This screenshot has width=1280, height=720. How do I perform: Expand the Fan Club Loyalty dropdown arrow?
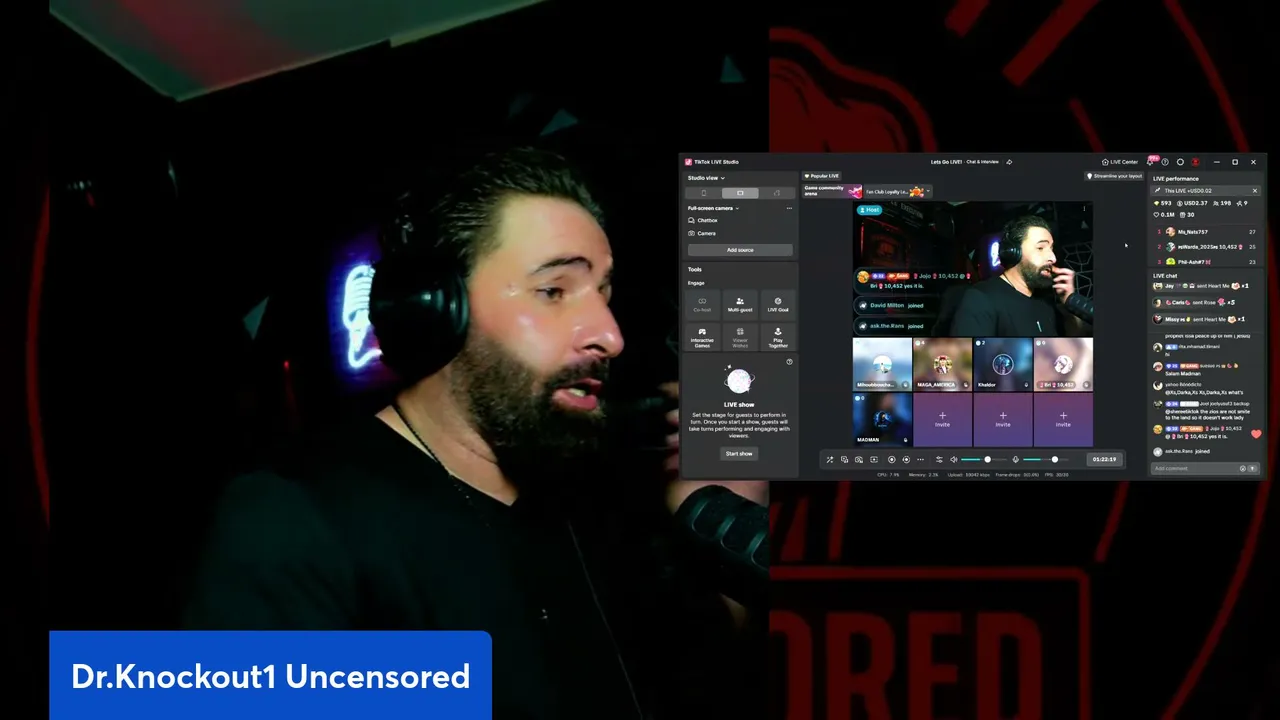(928, 191)
